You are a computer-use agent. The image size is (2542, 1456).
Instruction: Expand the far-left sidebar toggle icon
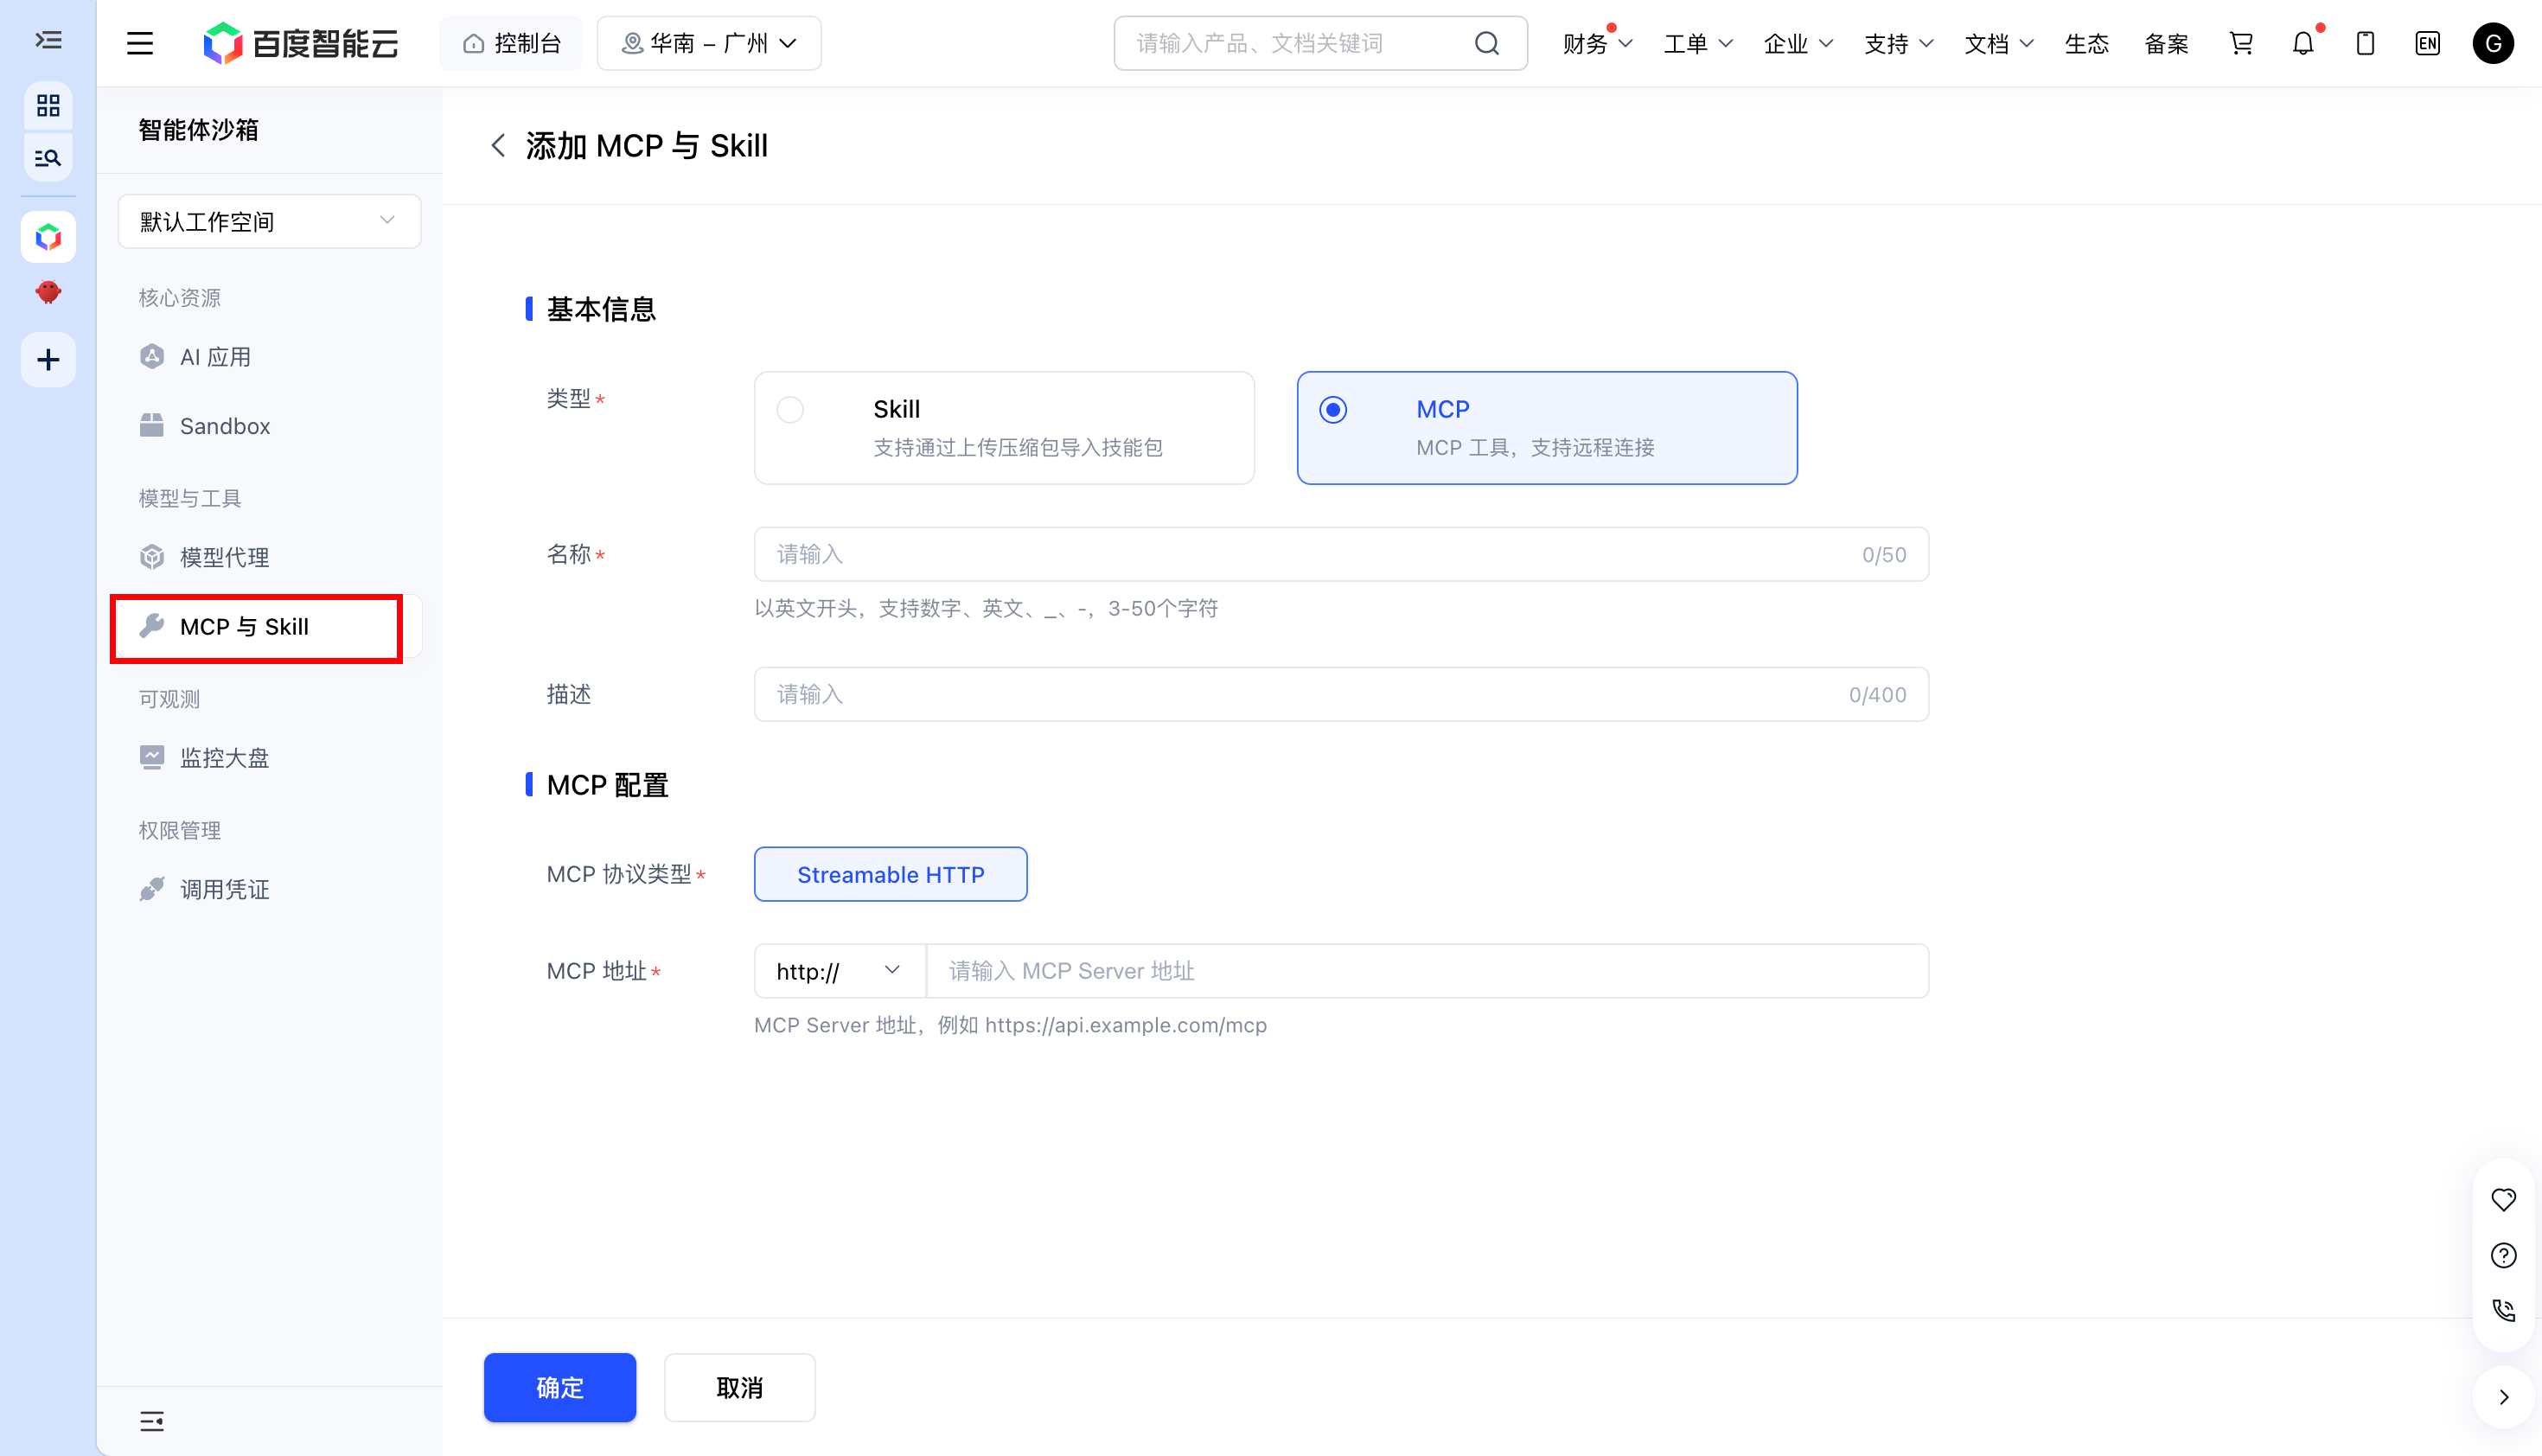[x=48, y=41]
